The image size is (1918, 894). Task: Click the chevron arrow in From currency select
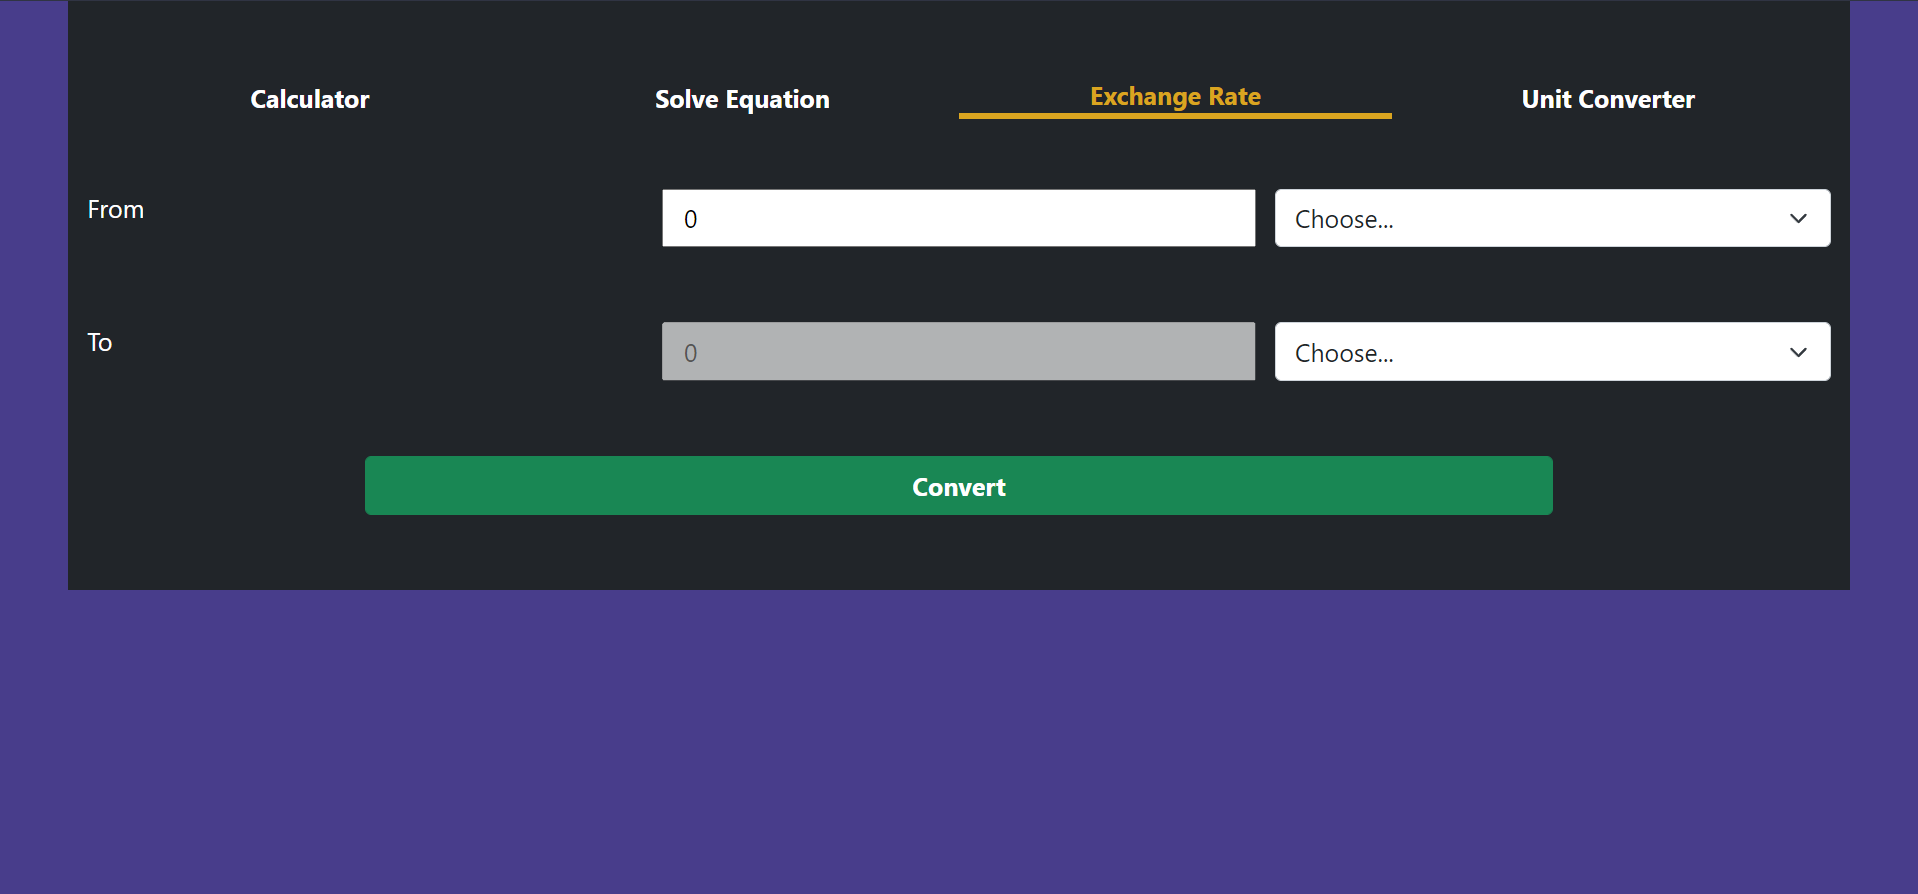click(1798, 218)
